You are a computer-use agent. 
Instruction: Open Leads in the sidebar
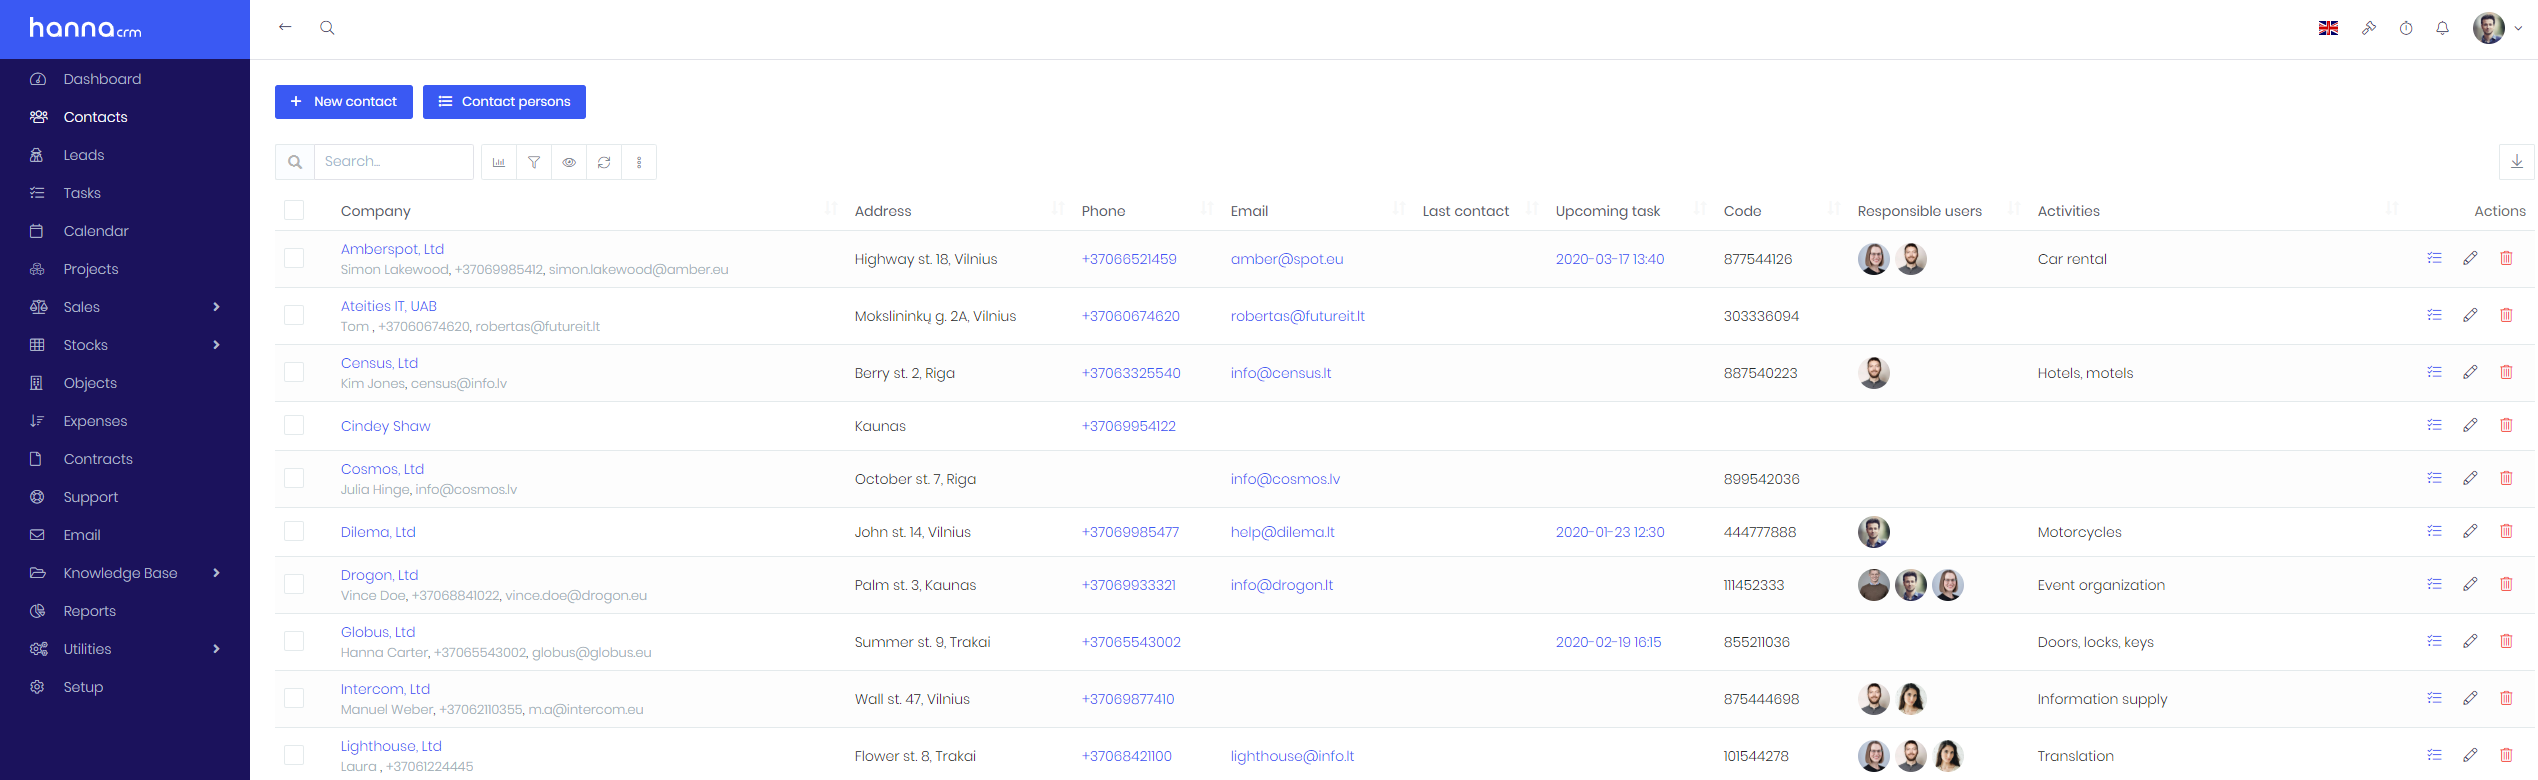coord(84,155)
